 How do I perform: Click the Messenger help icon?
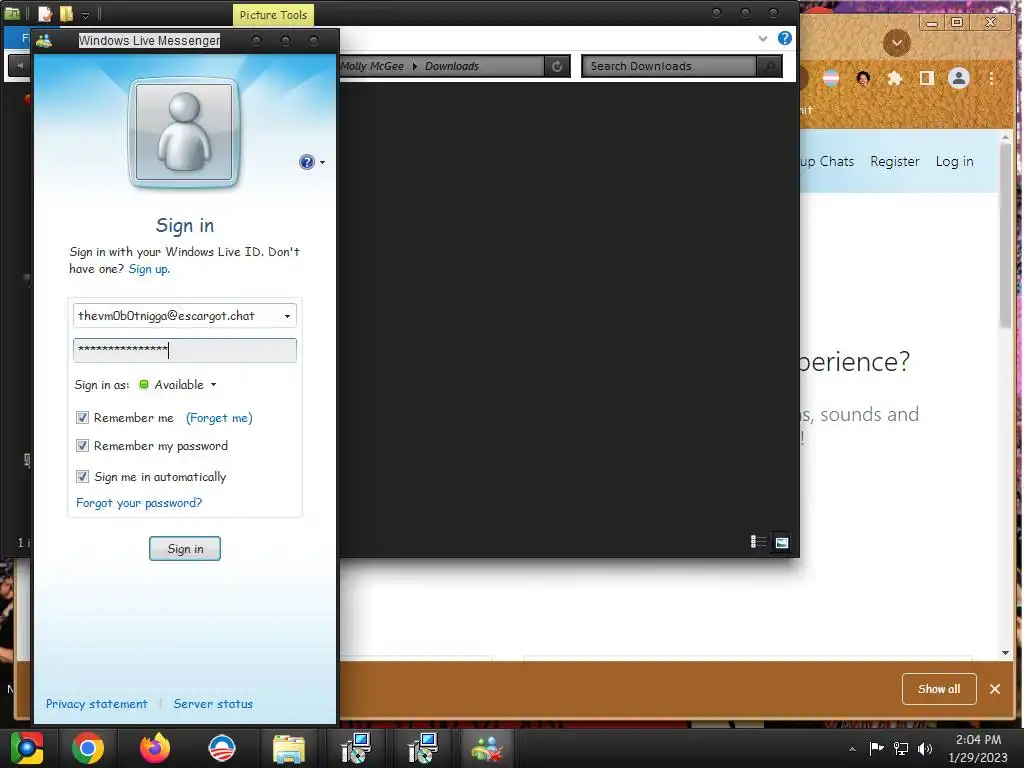pos(306,162)
